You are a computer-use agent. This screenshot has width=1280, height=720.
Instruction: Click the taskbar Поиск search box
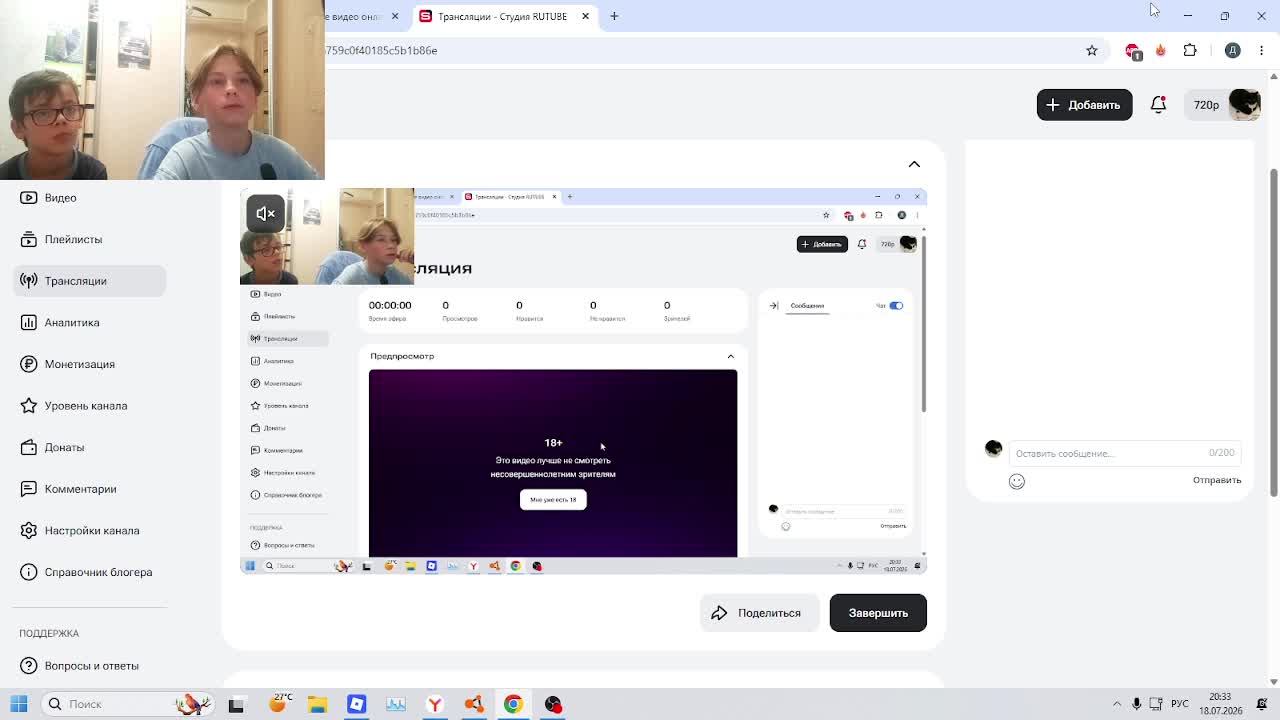[x=128, y=704]
